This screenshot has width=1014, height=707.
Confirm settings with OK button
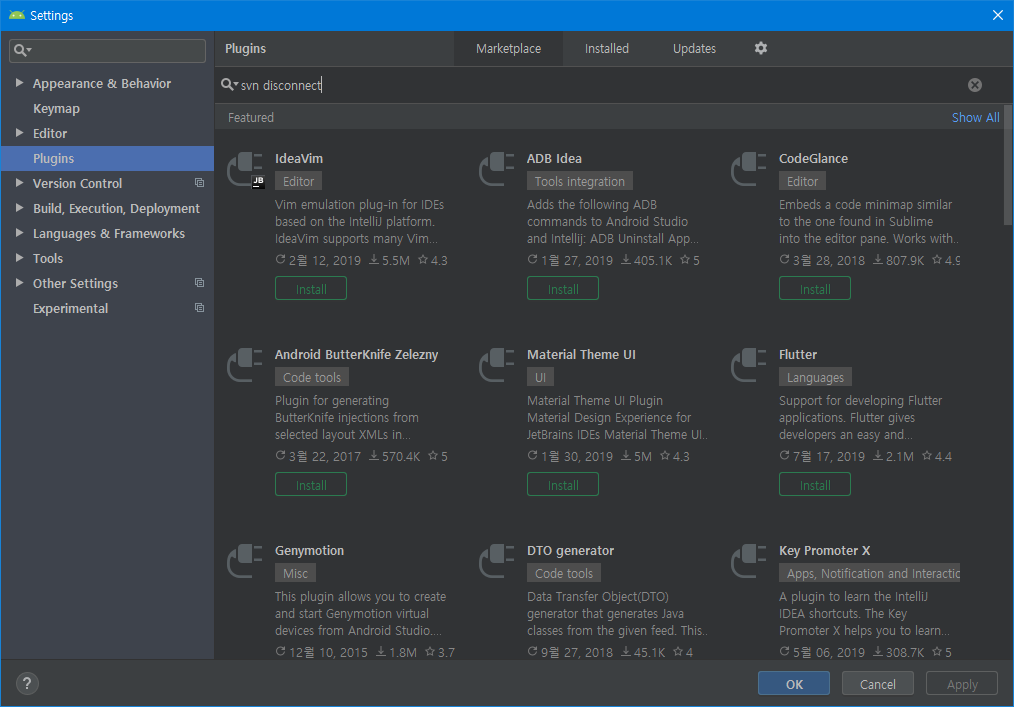pyautogui.click(x=793, y=683)
